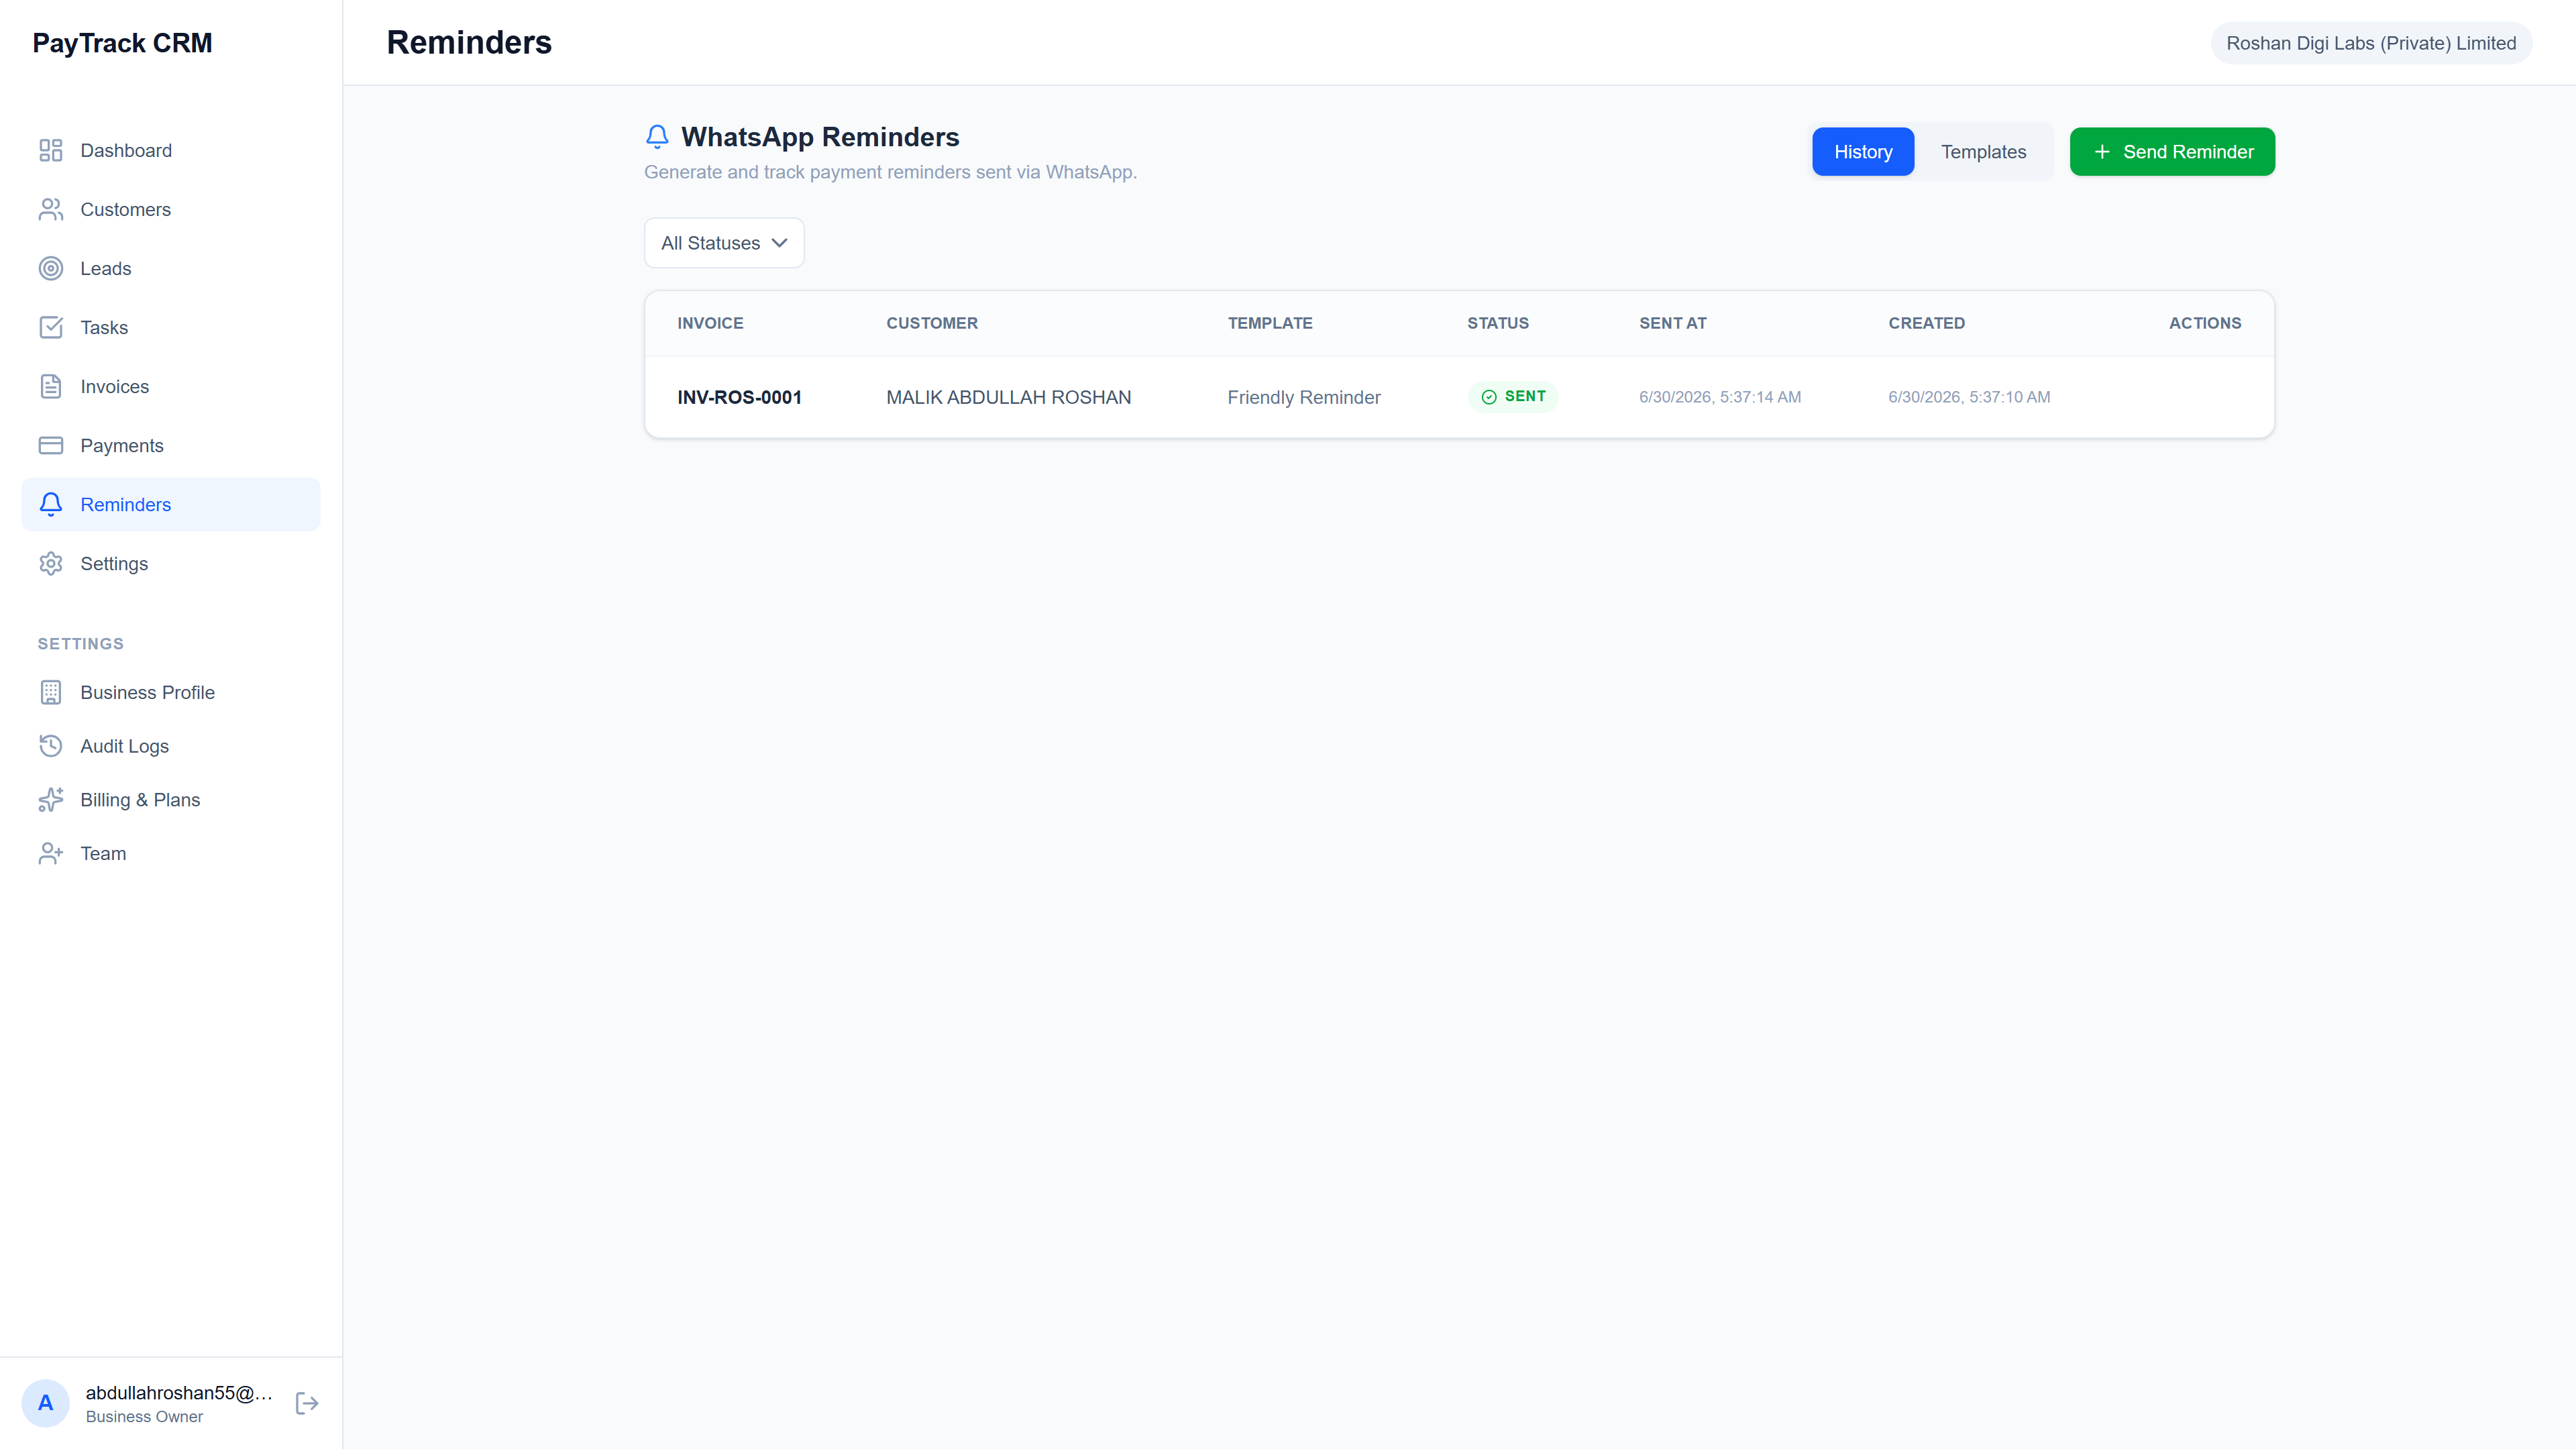Click the WhatsApp Reminders heading
2576x1449 pixels.
(820, 137)
